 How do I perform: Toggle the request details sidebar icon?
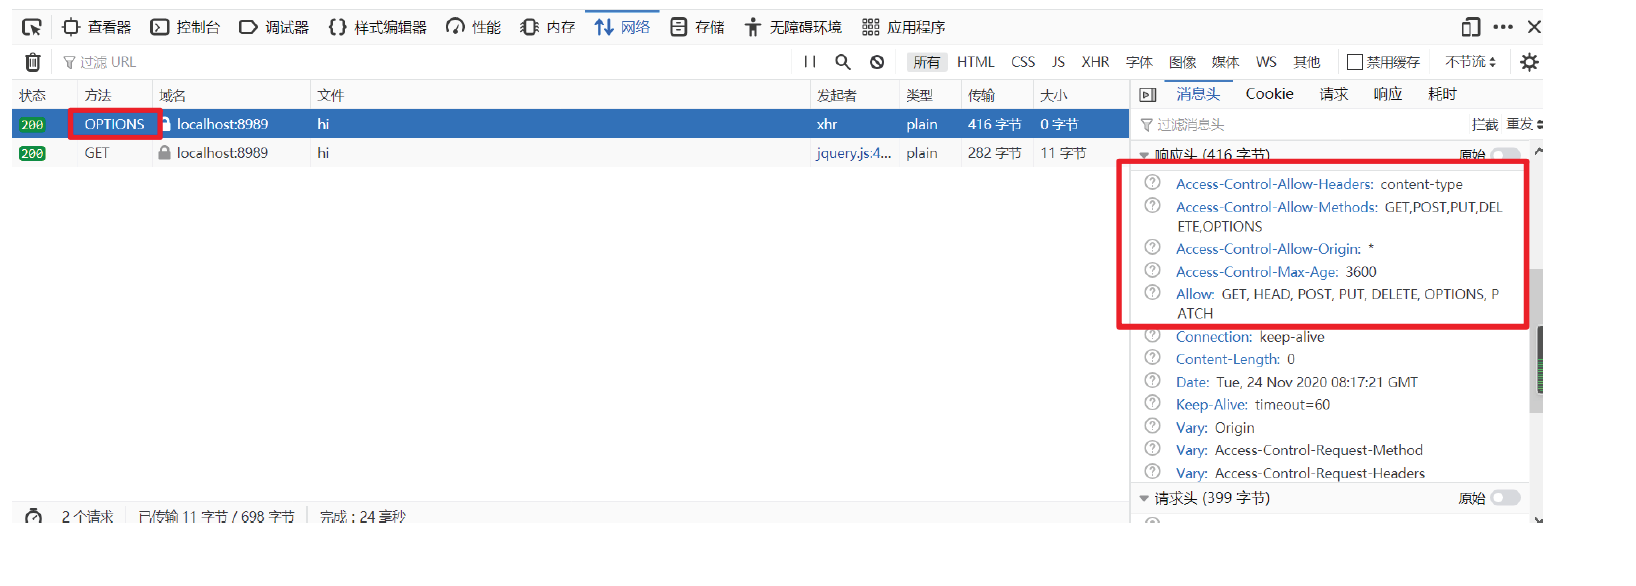[x=1148, y=95]
